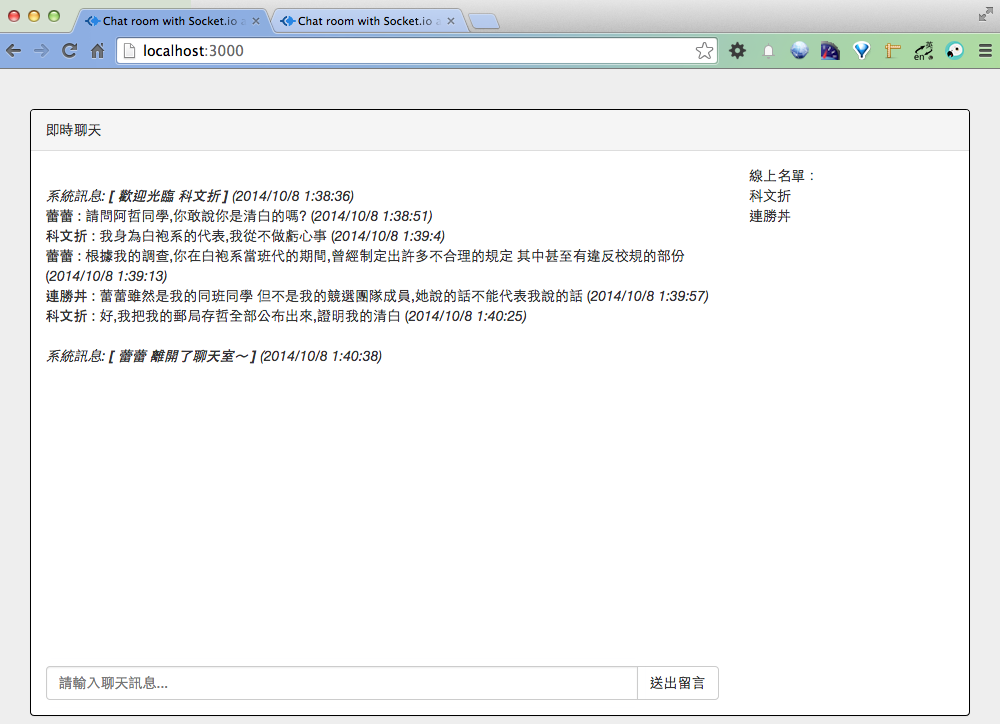Open the Chrome hamburger menu
Screen dimensions: 1000x724
(985, 51)
